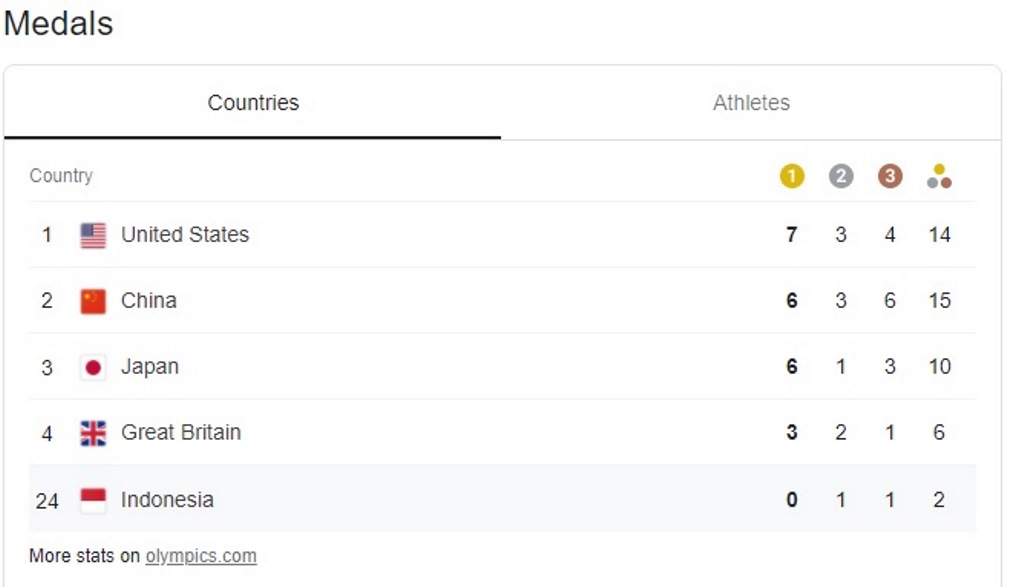
Task: Select the Countries tab
Action: point(254,102)
